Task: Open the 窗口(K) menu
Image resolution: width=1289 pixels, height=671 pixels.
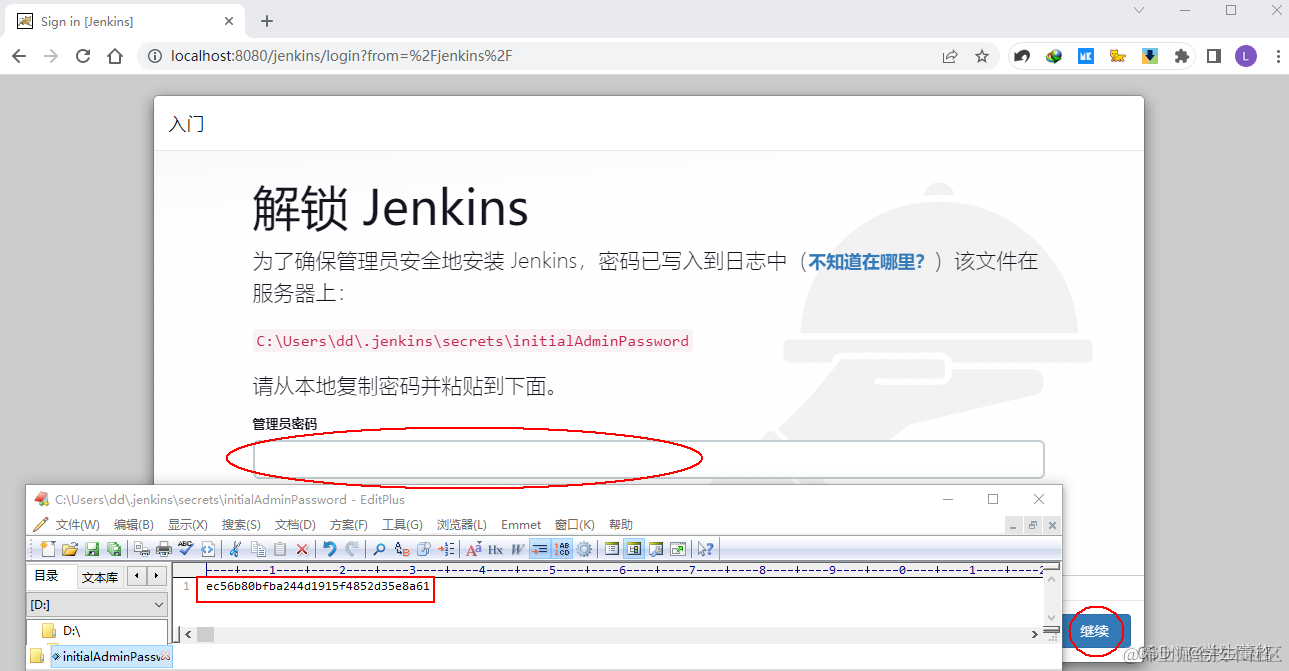Action: 574,525
